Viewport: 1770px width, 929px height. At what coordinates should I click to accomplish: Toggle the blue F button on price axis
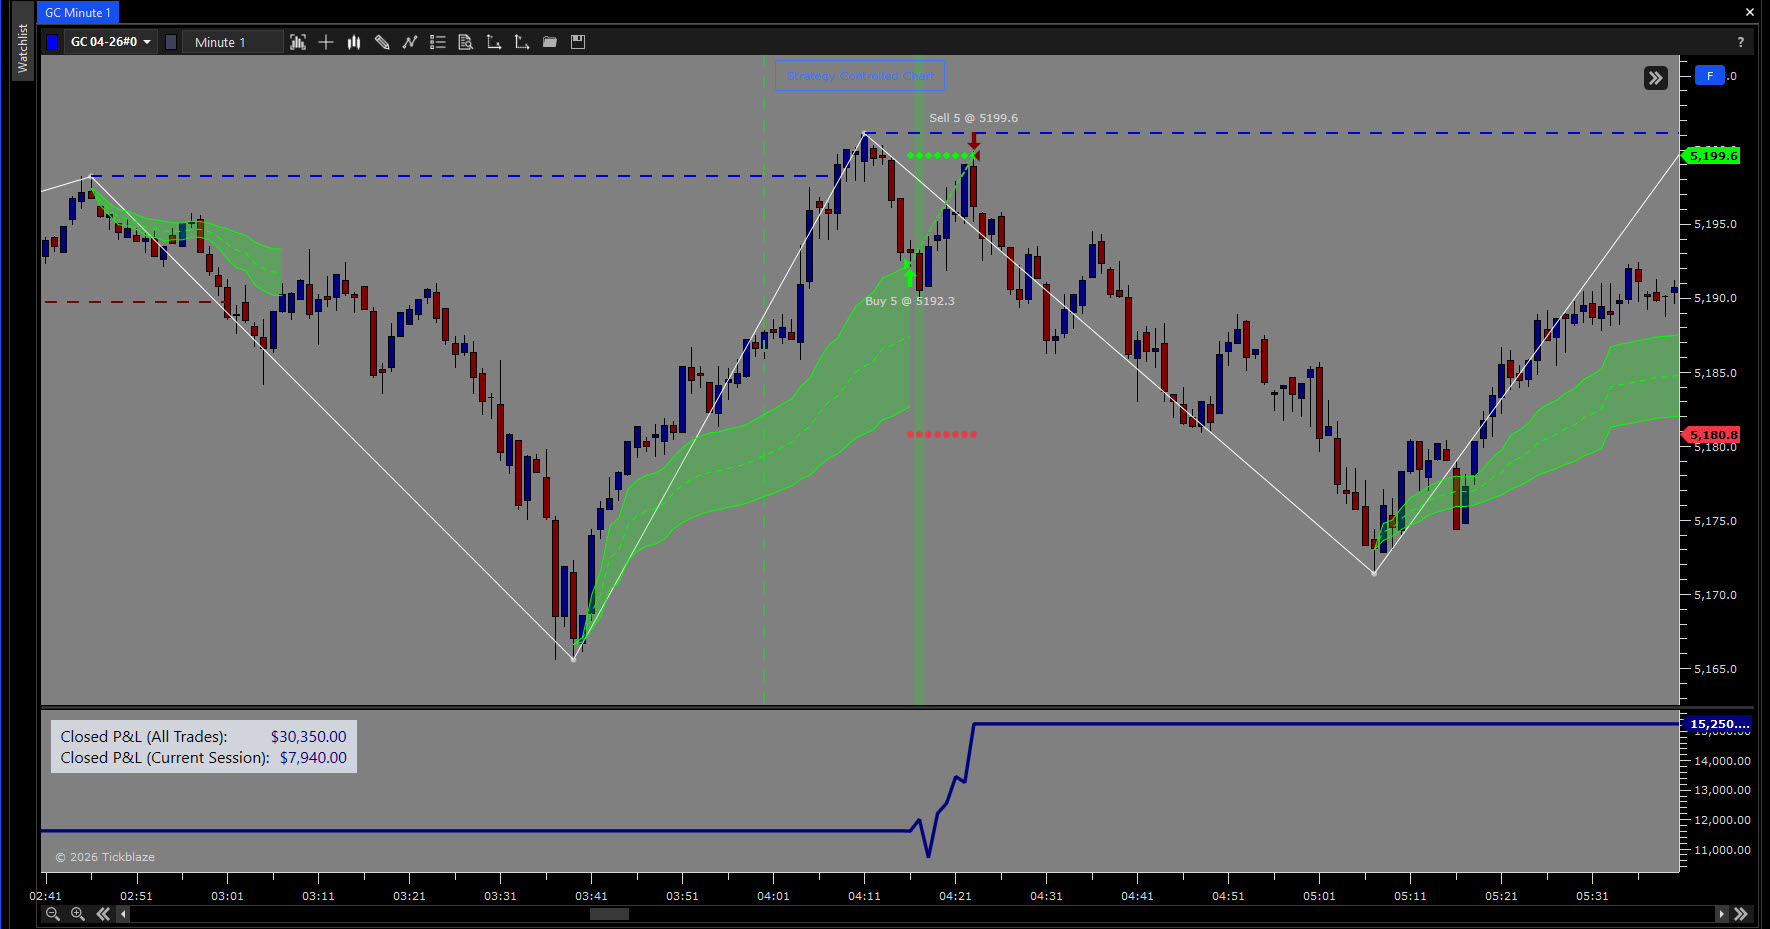coord(1710,76)
